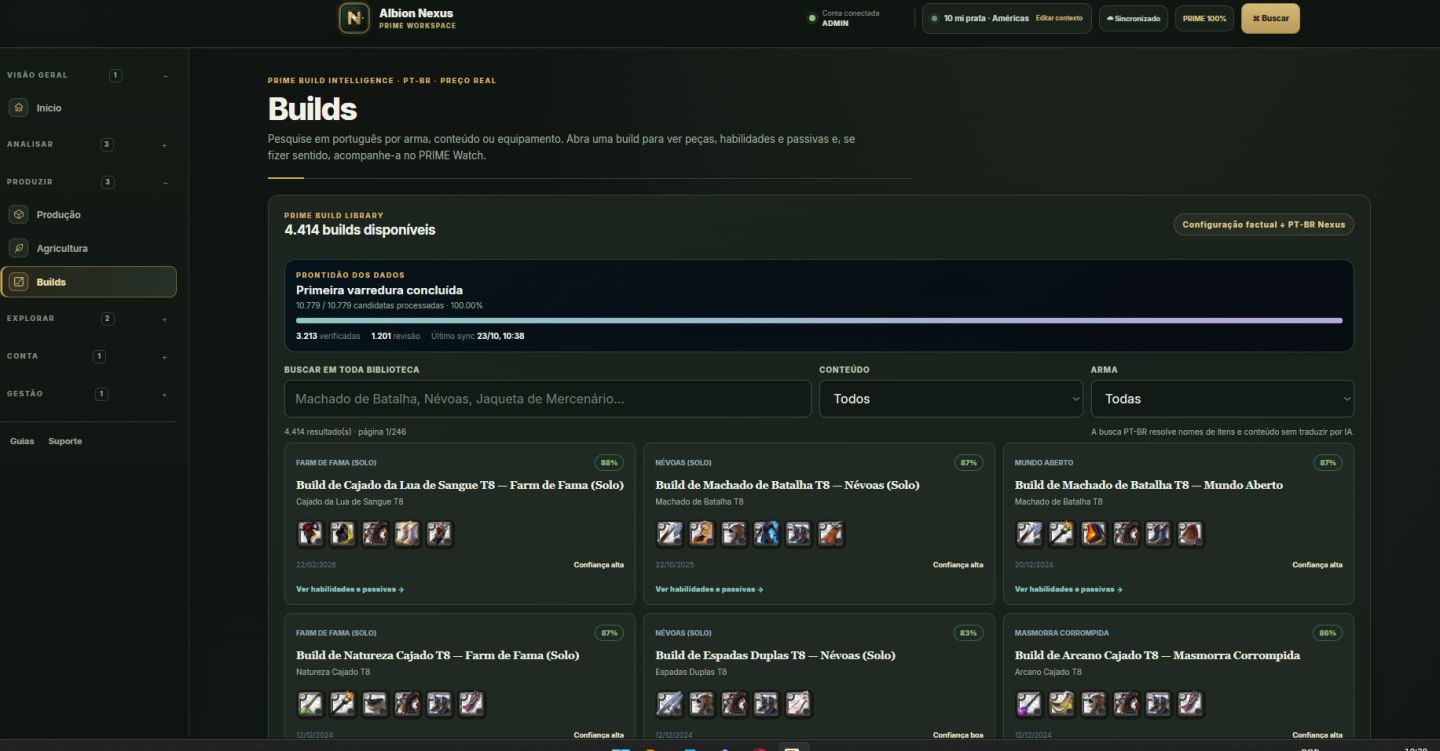Viewport: 1440px width, 751px height.
Task: Open Produção from the sidebar
Action: coord(88,214)
